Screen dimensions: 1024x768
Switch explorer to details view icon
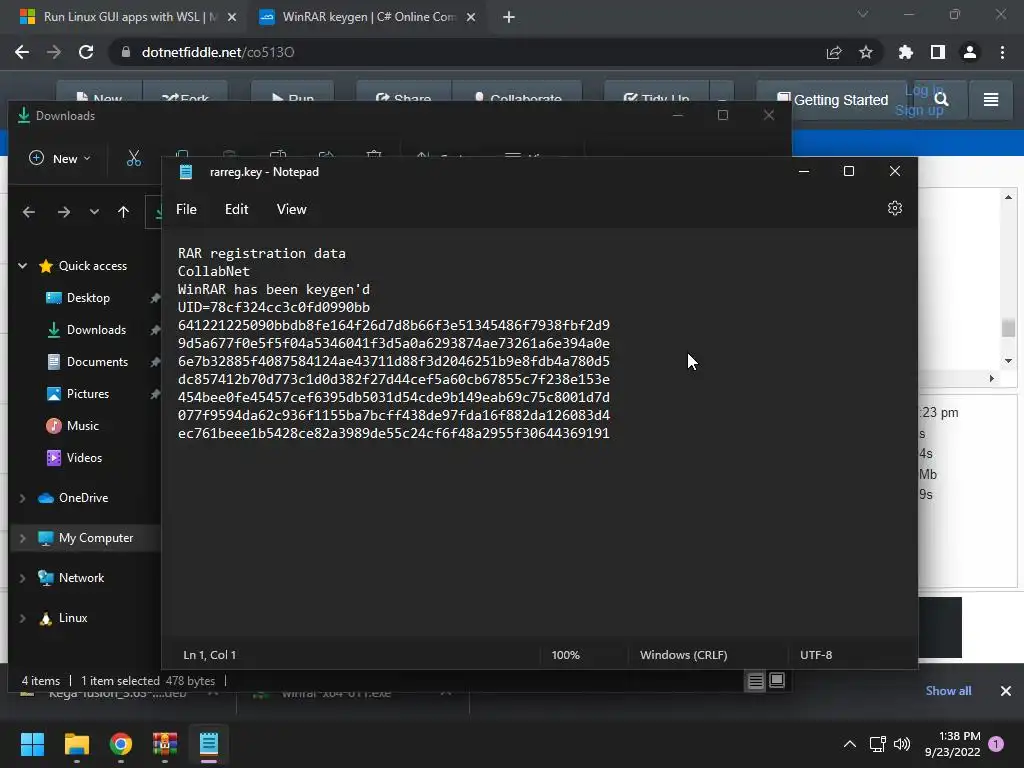click(x=756, y=681)
